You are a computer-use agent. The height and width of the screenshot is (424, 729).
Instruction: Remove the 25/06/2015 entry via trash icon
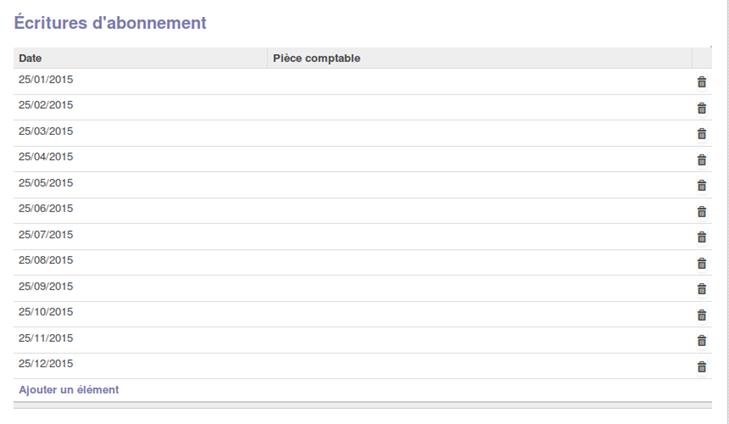pyautogui.click(x=702, y=211)
